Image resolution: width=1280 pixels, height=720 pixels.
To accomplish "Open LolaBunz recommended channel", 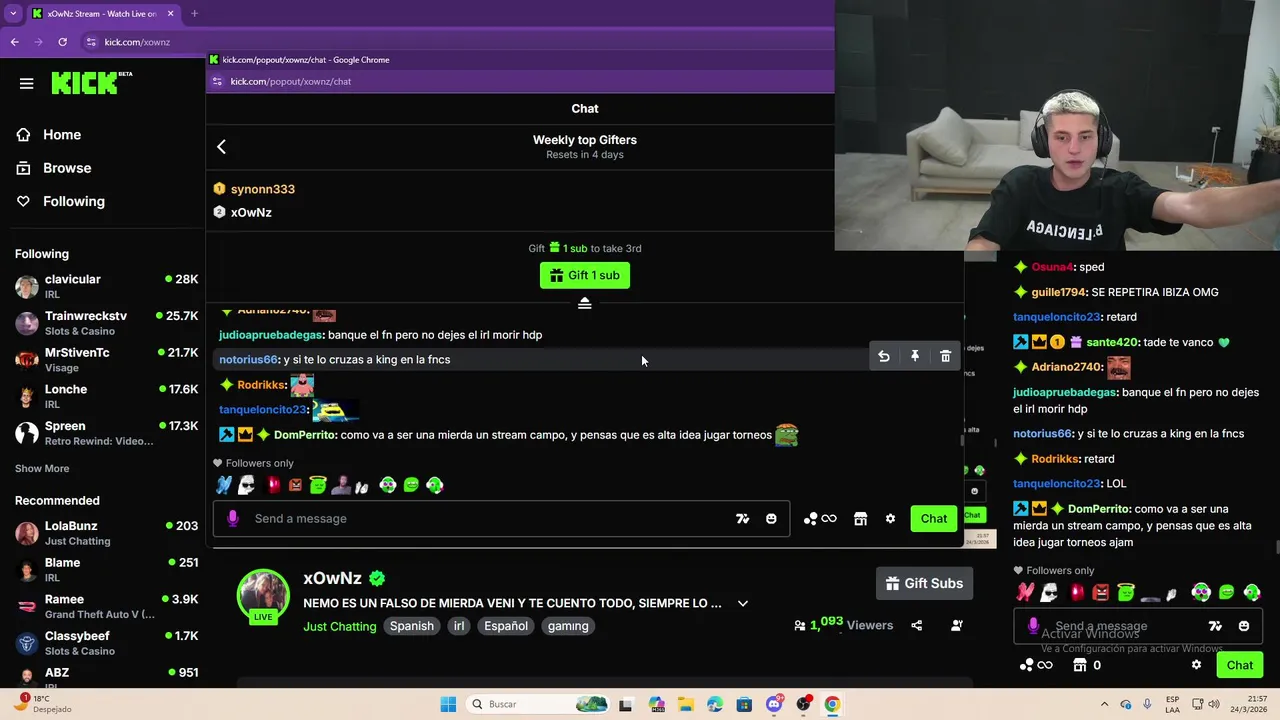I will 106,533.
